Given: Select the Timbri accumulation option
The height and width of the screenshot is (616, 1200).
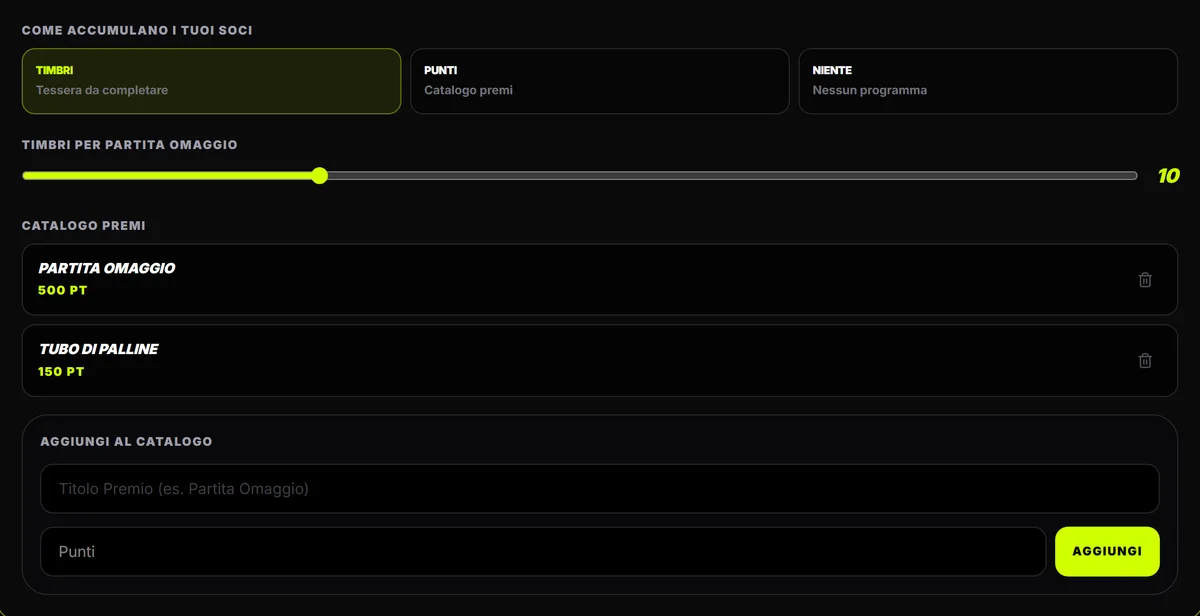Looking at the screenshot, I should pyautogui.click(x=211, y=81).
